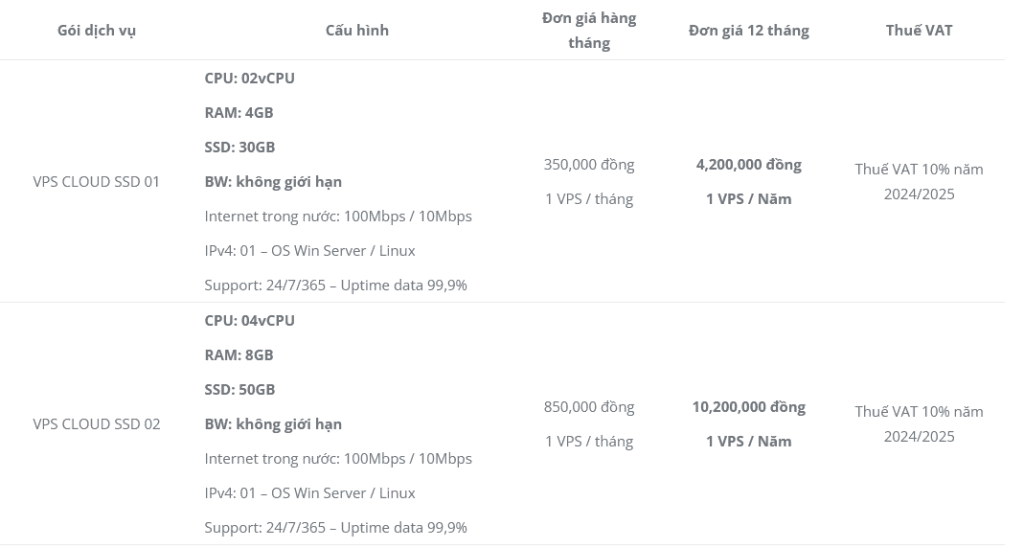Click the VAT text in the SSD 01 row
This screenshot has width=1024, height=548.
[919, 182]
